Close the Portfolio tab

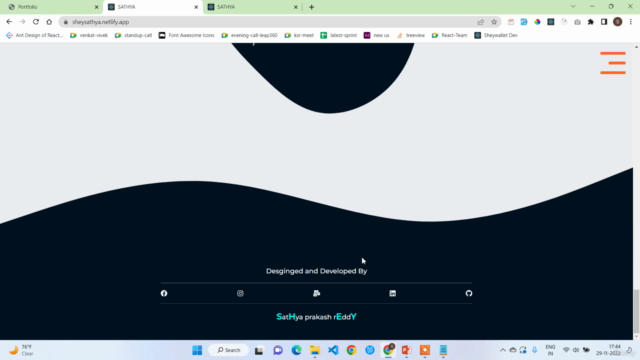coord(96,7)
